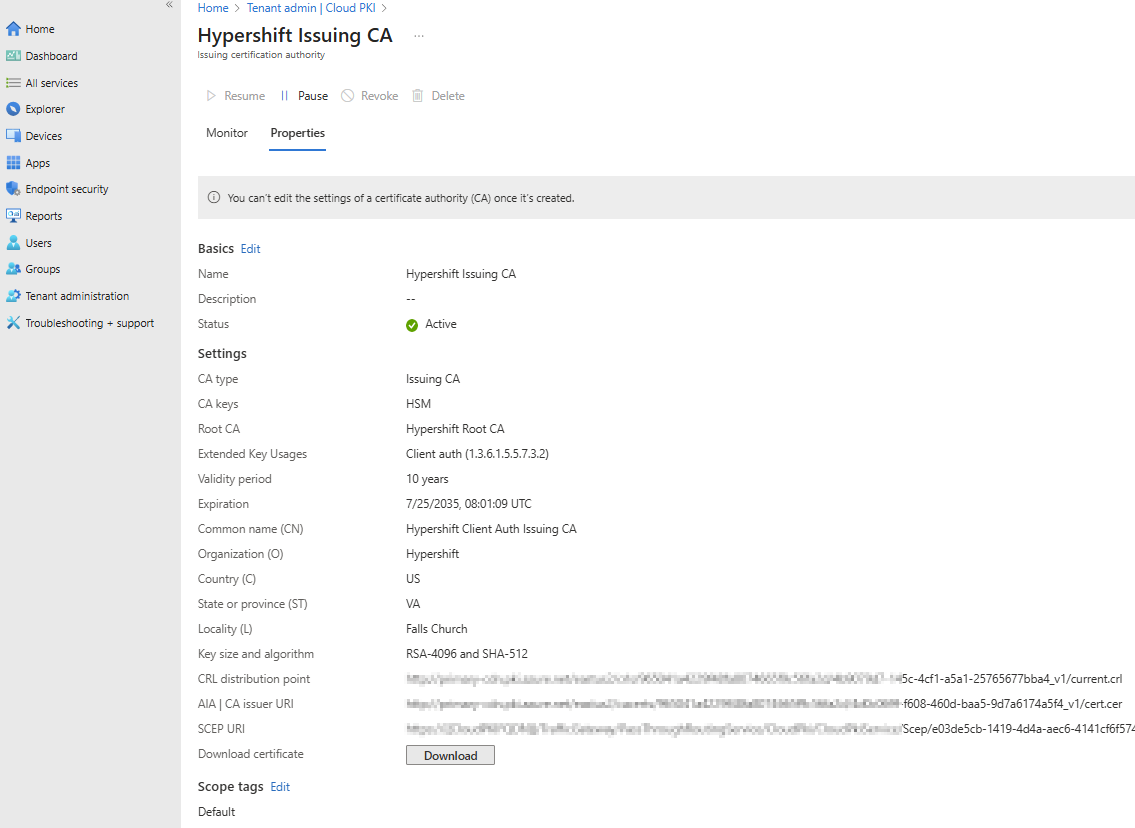Open the Explorer compass icon

pos(13,109)
